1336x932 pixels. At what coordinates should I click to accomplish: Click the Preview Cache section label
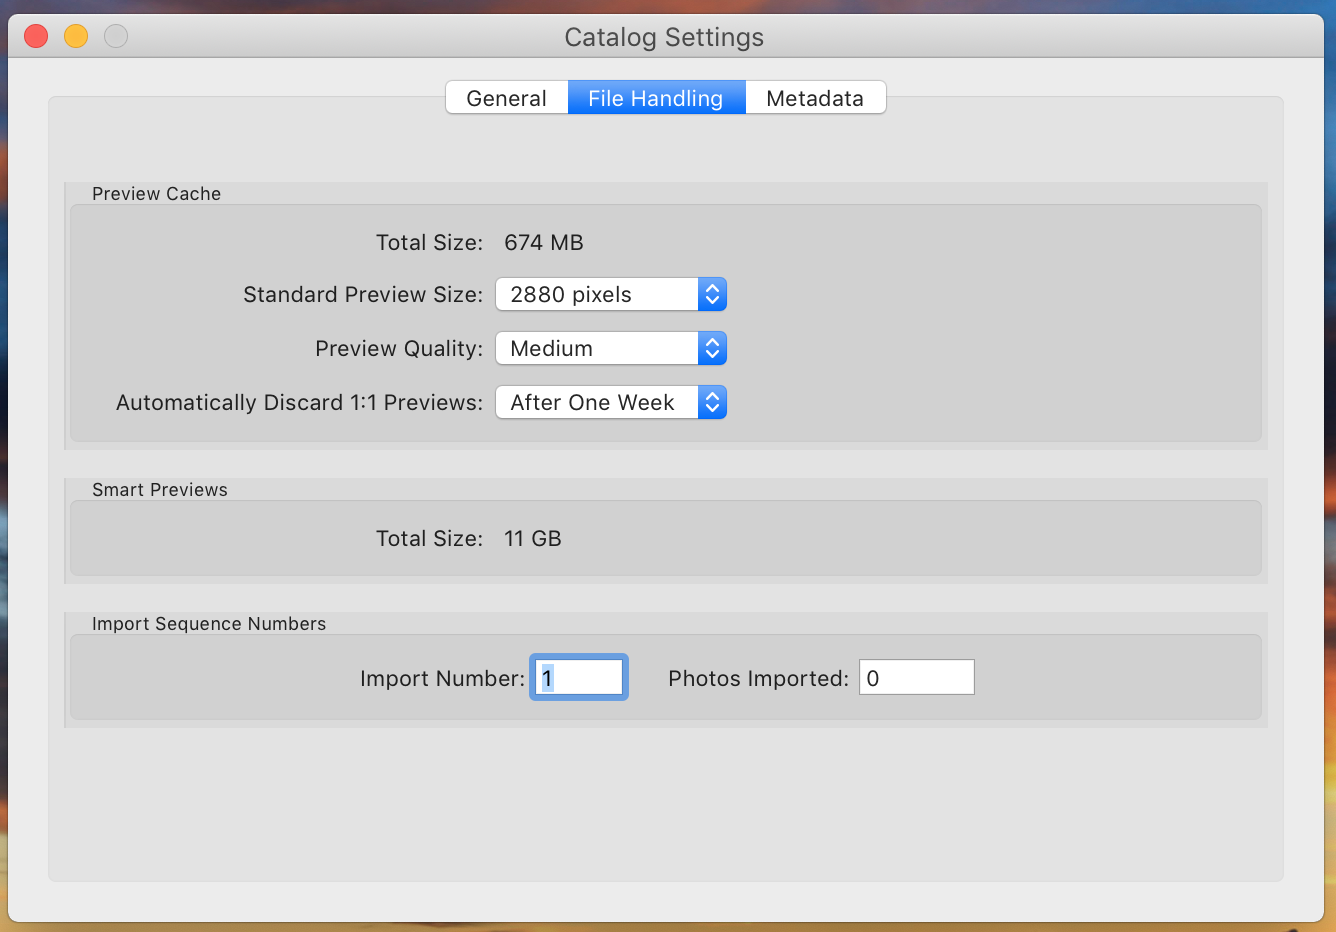pyautogui.click(x=156, y=194)
